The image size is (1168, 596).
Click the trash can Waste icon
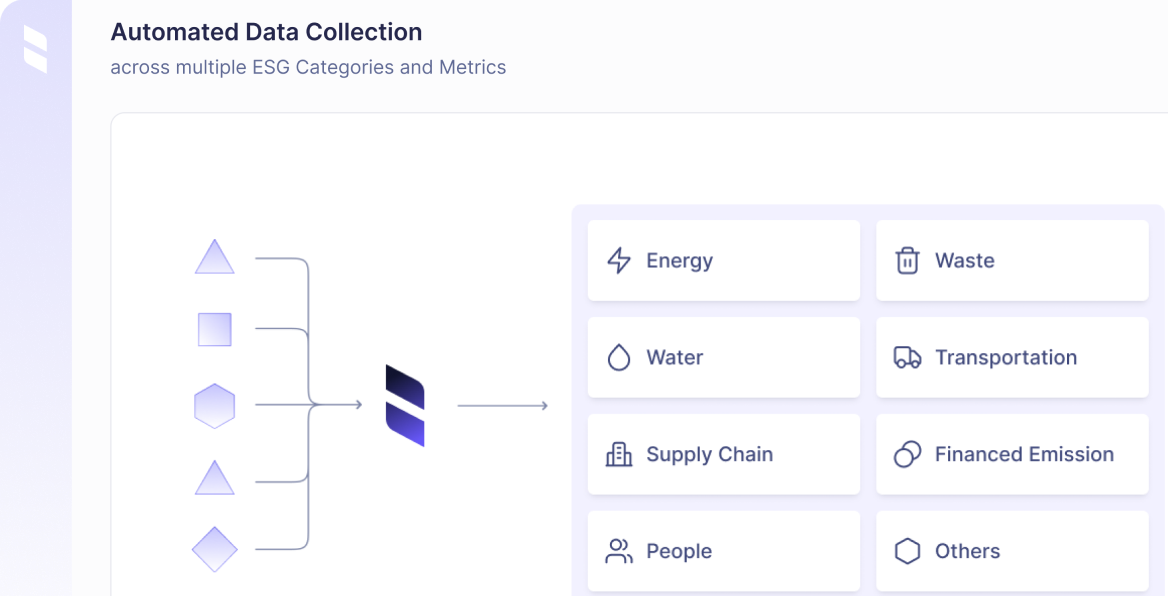[907, 261]
